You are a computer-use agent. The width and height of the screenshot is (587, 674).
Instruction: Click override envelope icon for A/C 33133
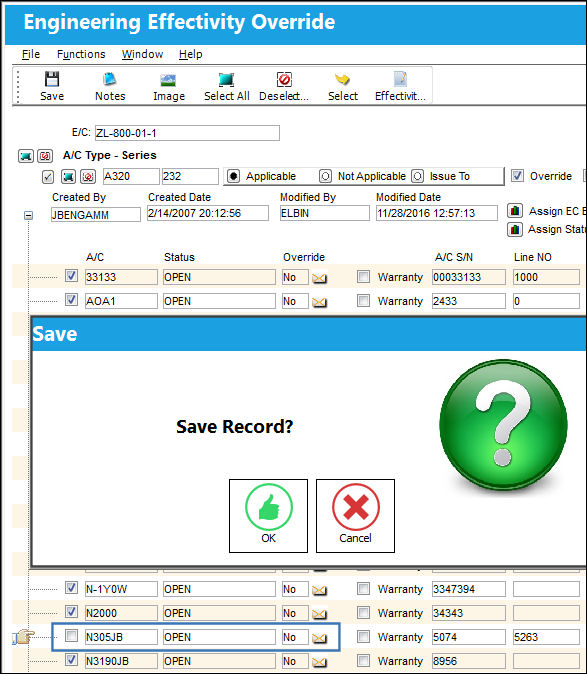point(319,278)
